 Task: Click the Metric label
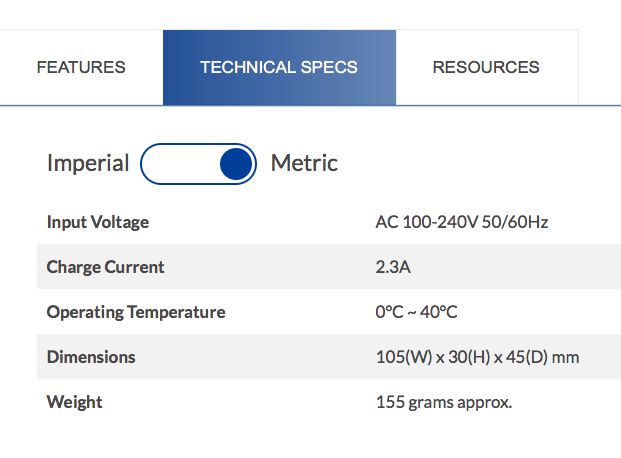[x=304, y=163]
